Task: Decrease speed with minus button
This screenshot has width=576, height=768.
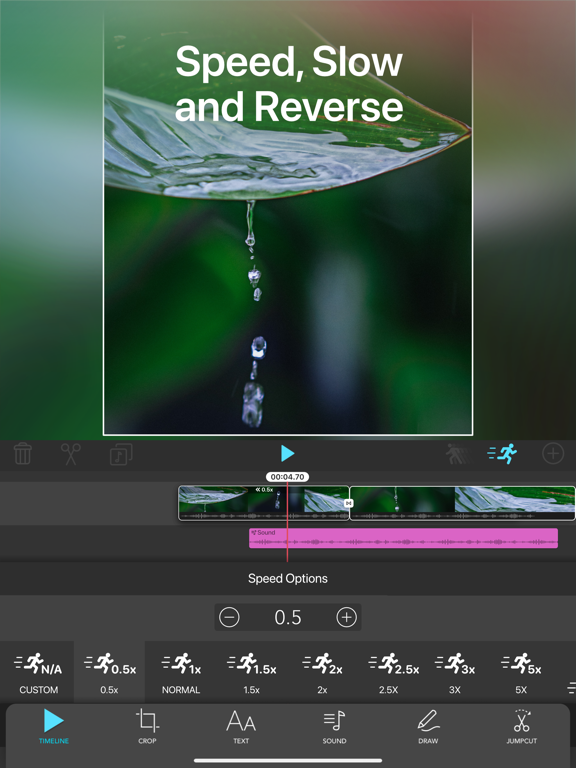Action: tap(229, 617)
